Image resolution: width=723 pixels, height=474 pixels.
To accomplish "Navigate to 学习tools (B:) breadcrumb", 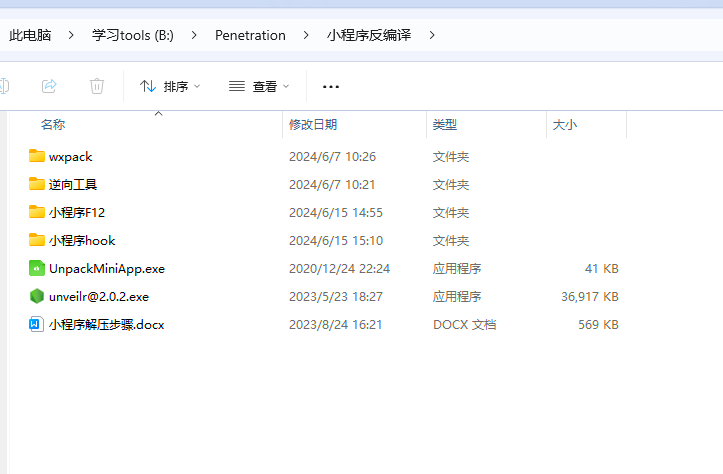I will point(133,35).
